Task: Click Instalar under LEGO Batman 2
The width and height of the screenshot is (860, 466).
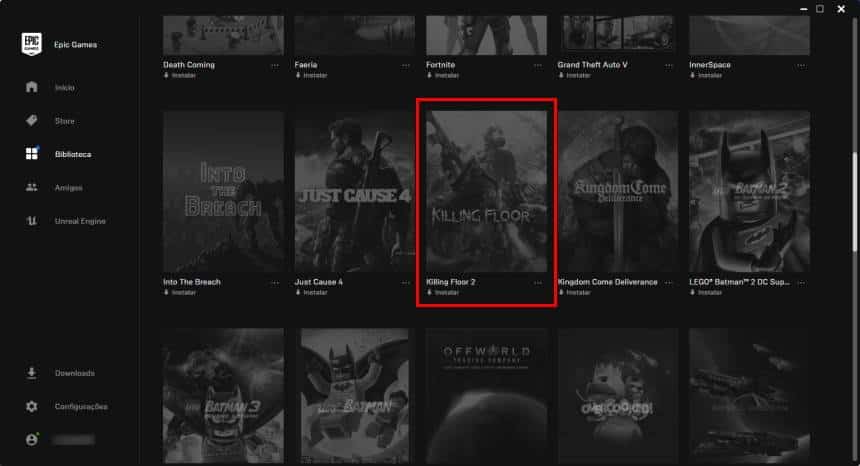Action: click(x=706, y=293)
